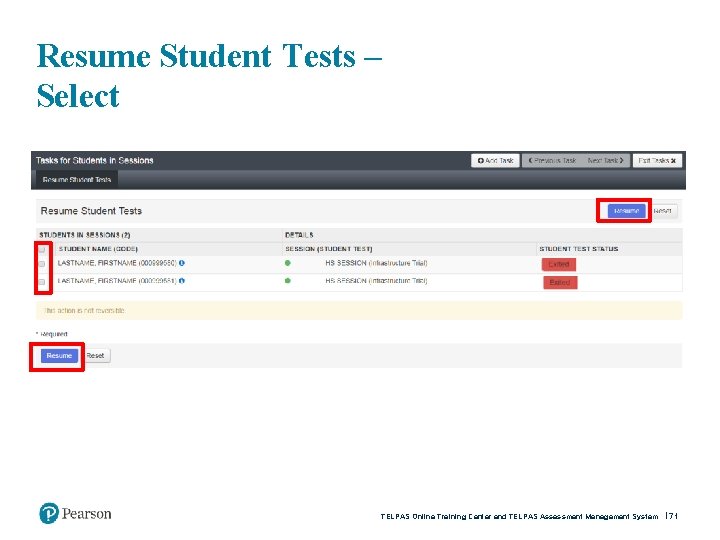Click the Student Test Status column header
The height and width of the screenshot is (540, 720).
(x=579, y=249)
